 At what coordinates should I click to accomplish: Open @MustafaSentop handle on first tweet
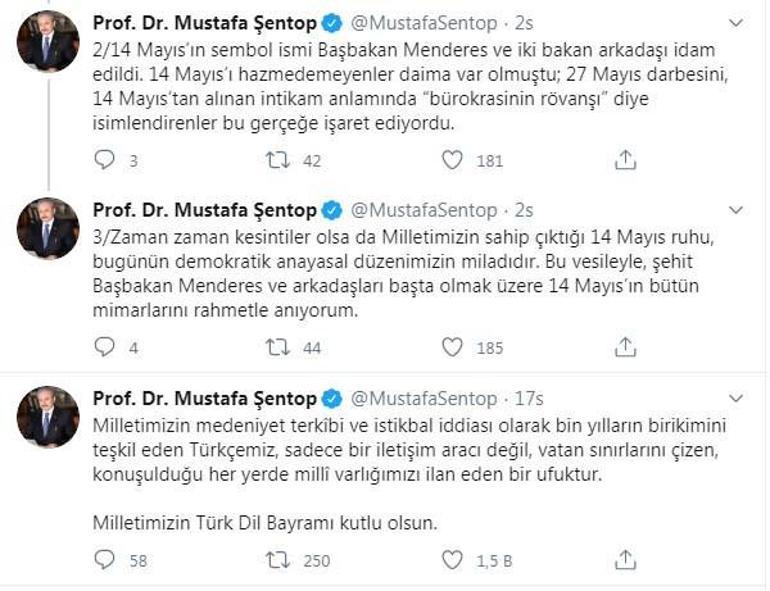(423, 22)
